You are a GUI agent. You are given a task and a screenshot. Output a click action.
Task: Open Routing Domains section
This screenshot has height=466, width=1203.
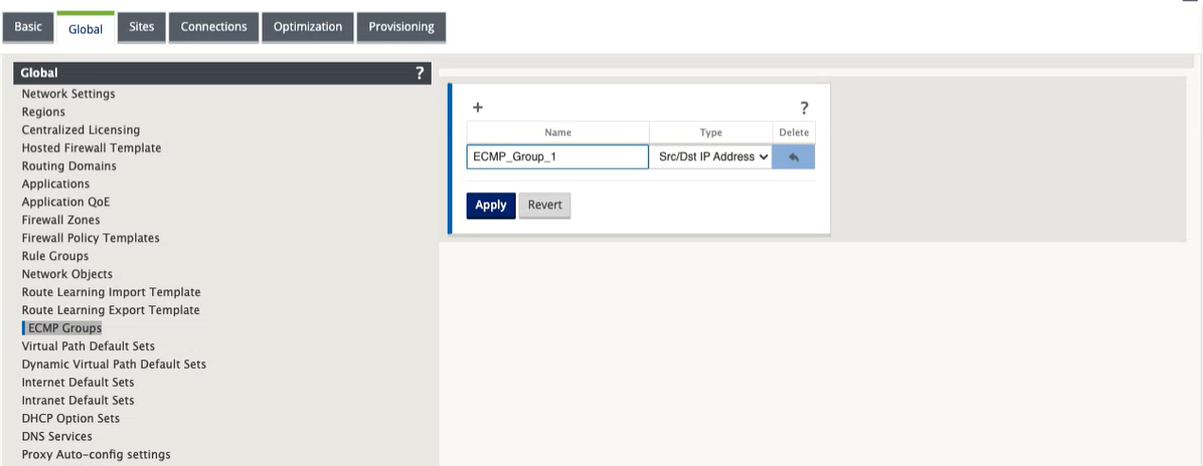[x=69, y=166]
